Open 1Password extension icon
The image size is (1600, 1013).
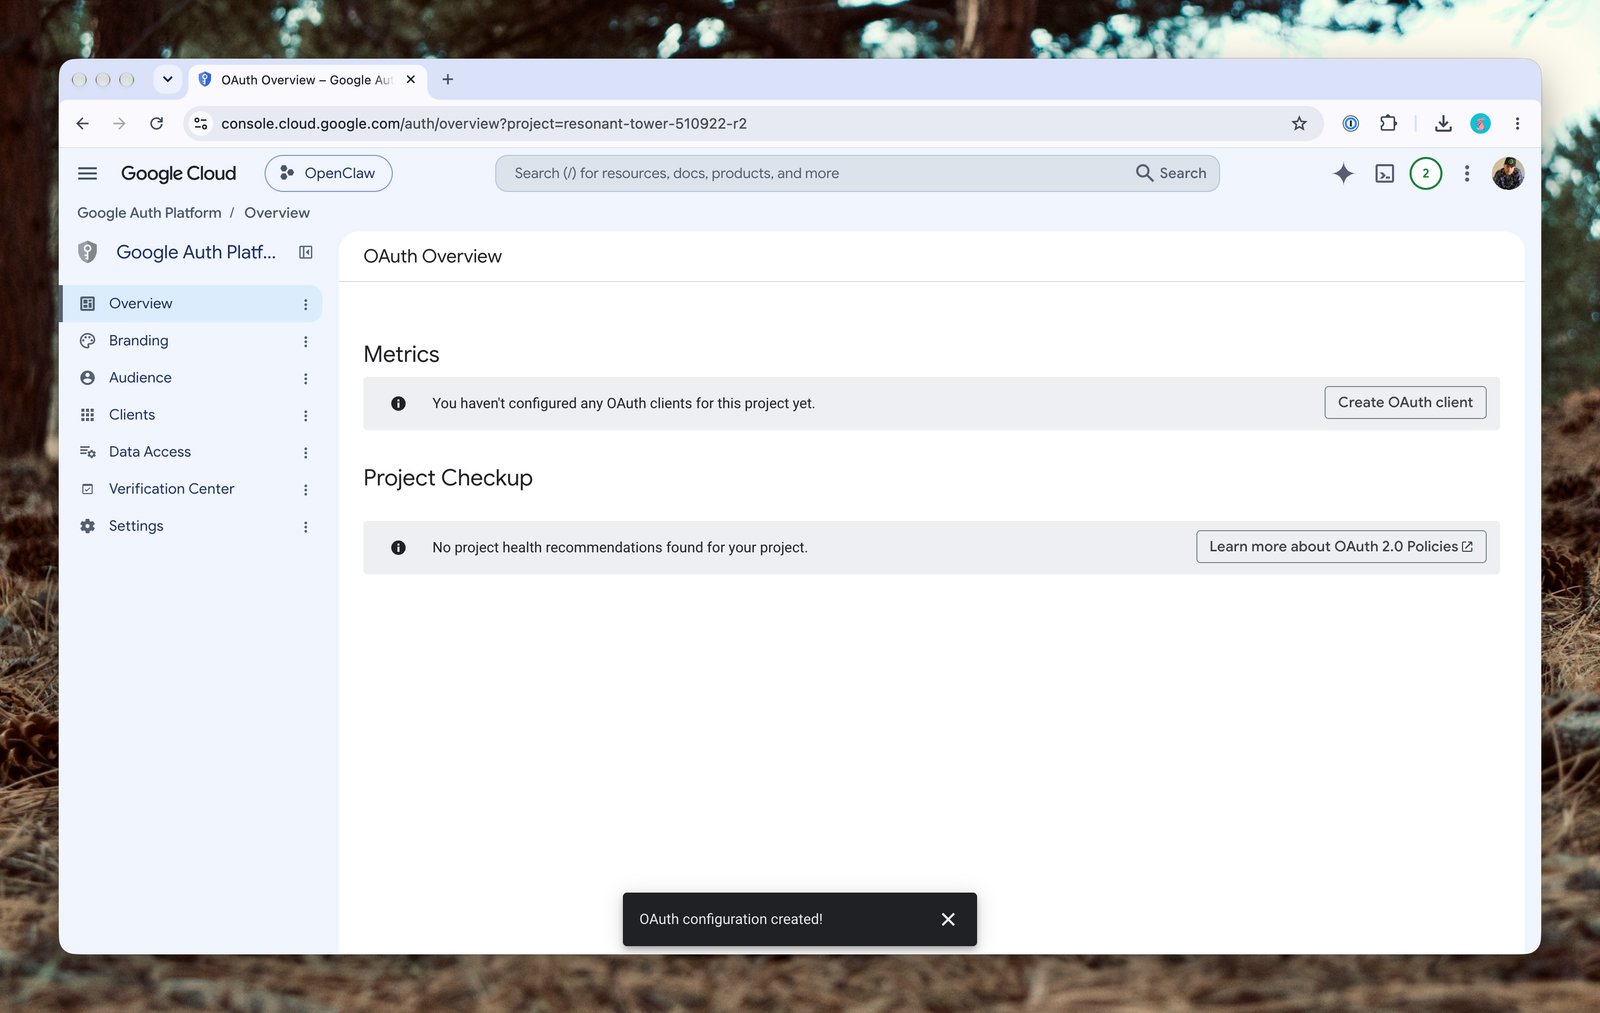1350,123
